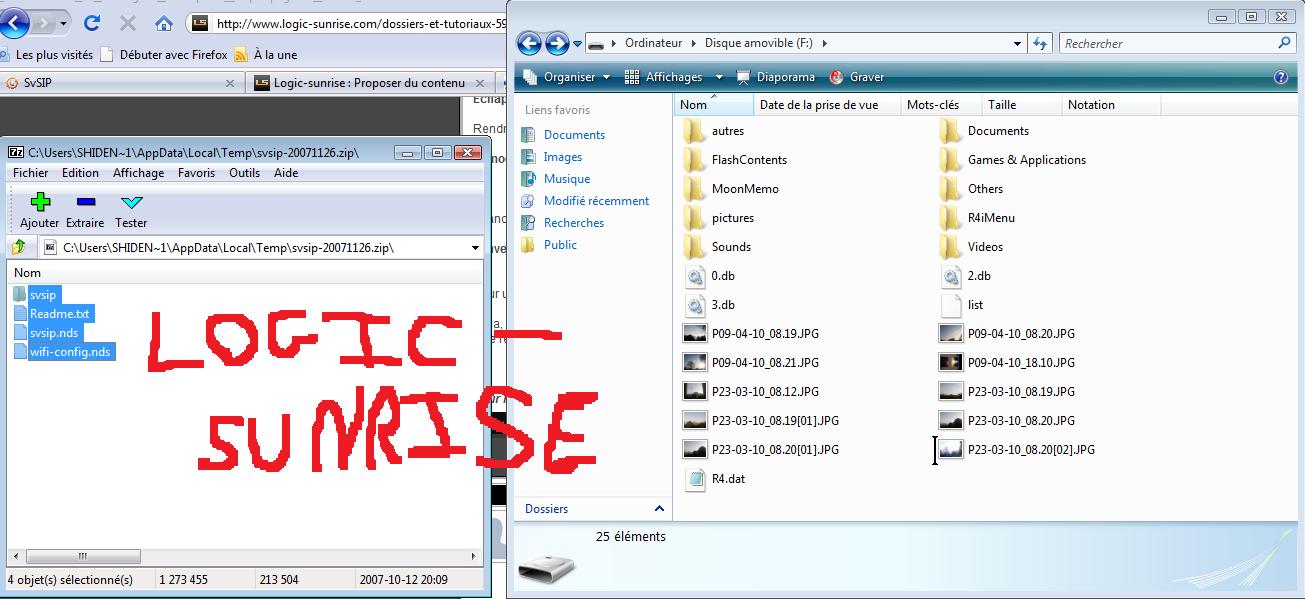Screen dimensions: 1305x599
Task: Click the blue Extraire minus icon
Action: point(85,201)
